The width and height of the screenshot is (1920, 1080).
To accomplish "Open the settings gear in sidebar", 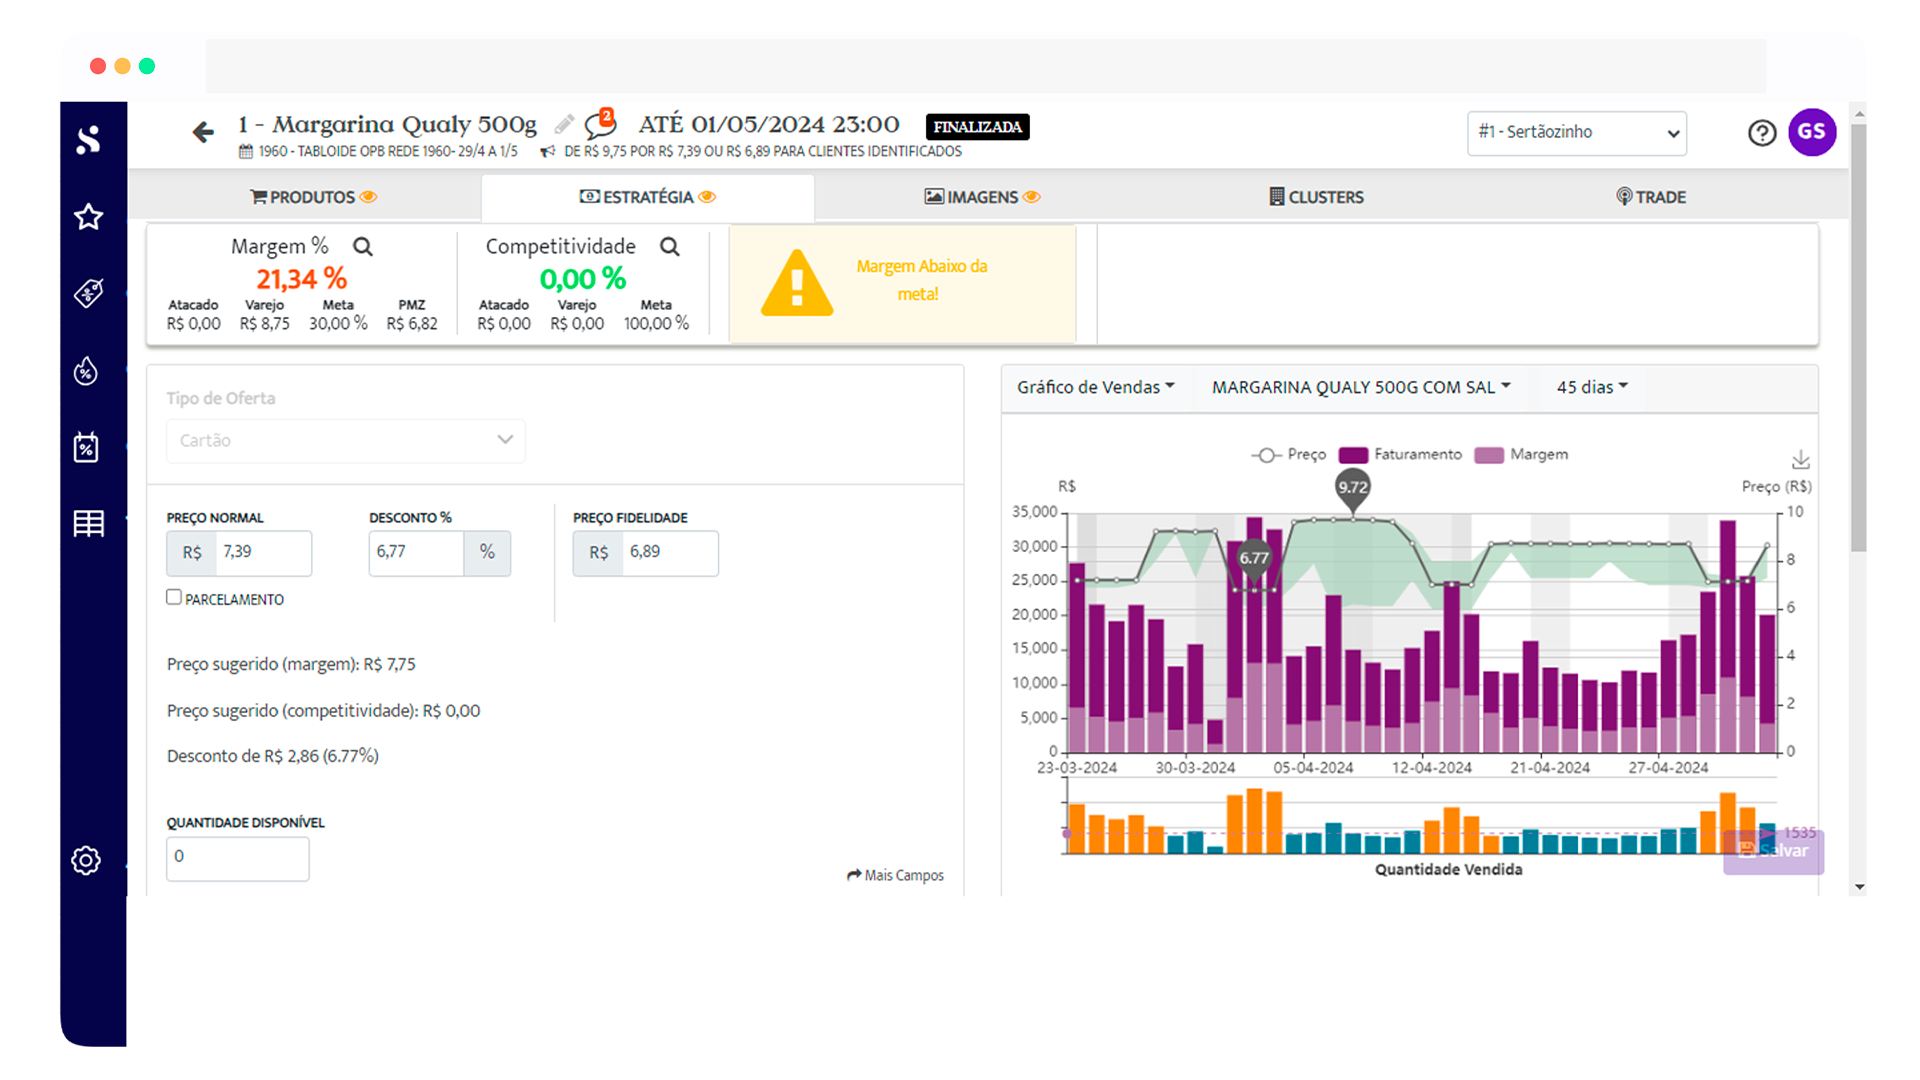I will (86, 860).
